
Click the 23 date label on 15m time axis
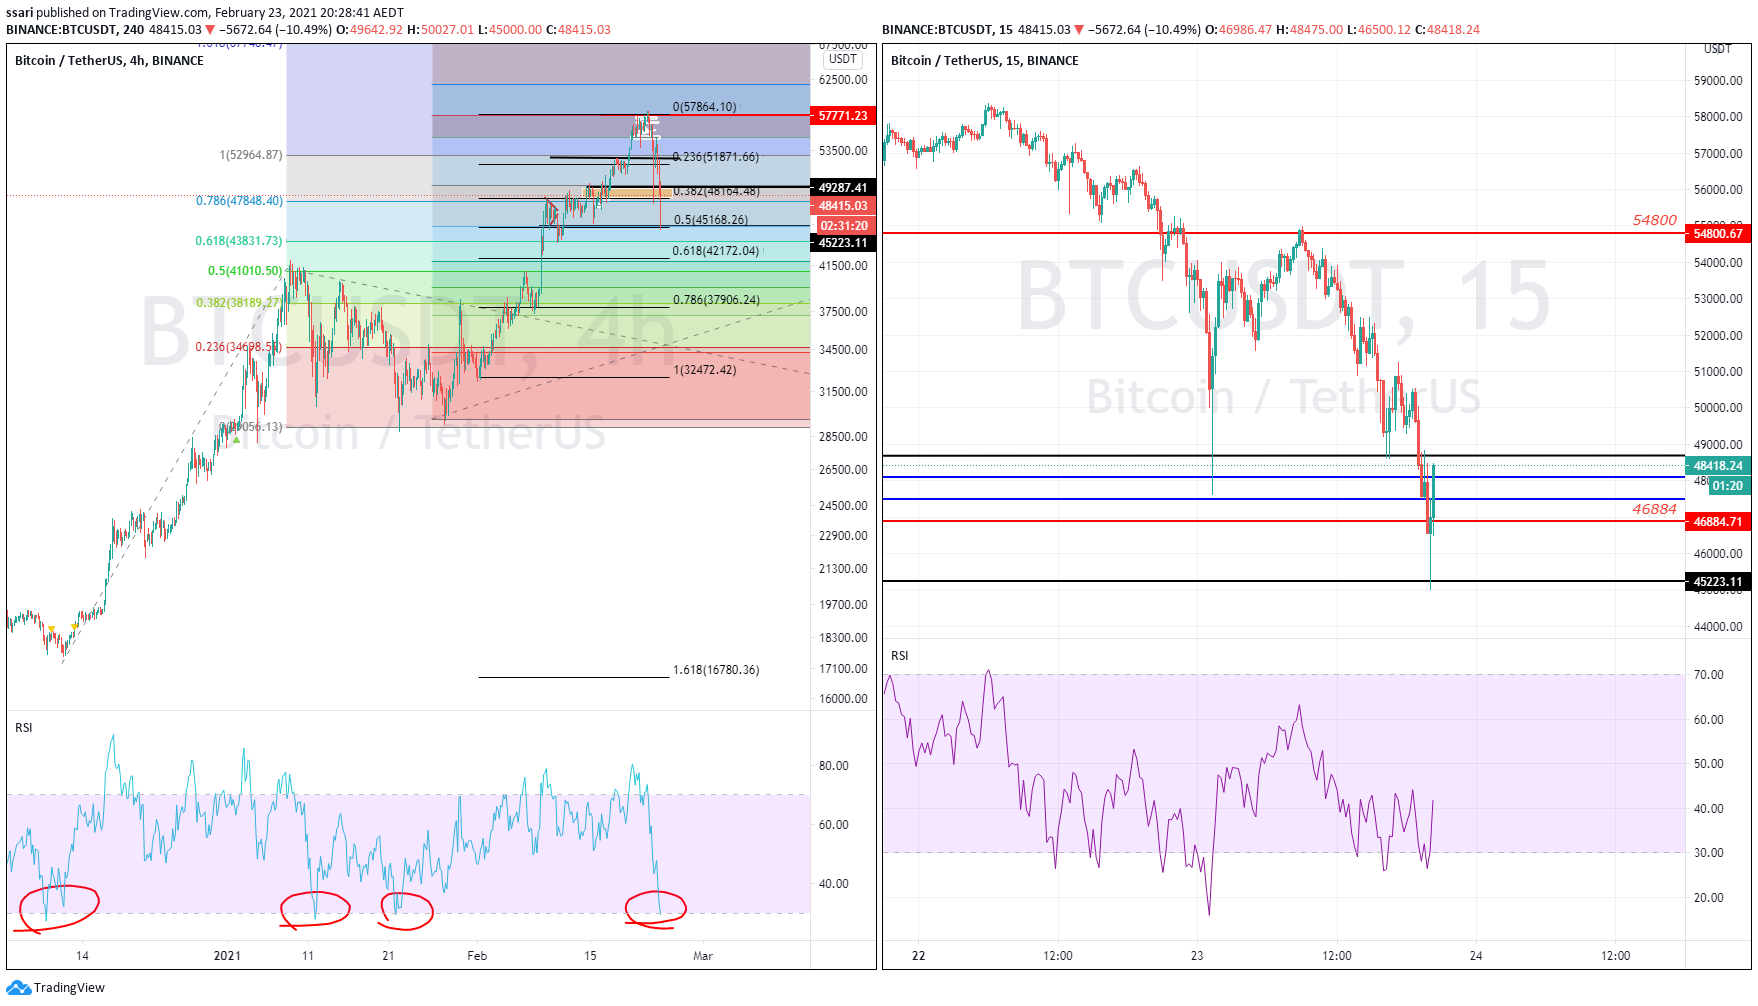tap(1197, 956)
